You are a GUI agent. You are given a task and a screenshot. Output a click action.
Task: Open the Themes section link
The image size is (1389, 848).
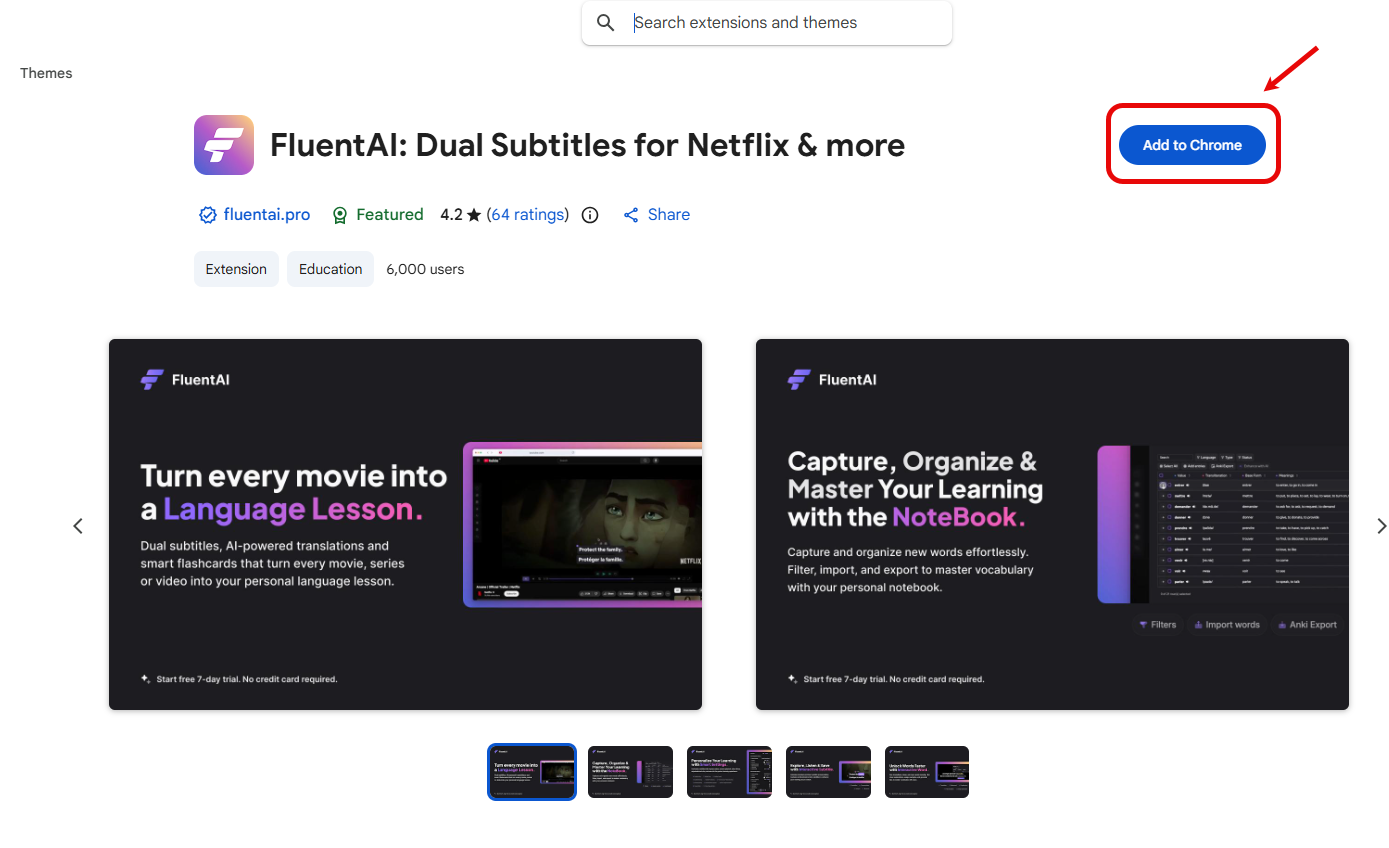click(x=46, y=73)
